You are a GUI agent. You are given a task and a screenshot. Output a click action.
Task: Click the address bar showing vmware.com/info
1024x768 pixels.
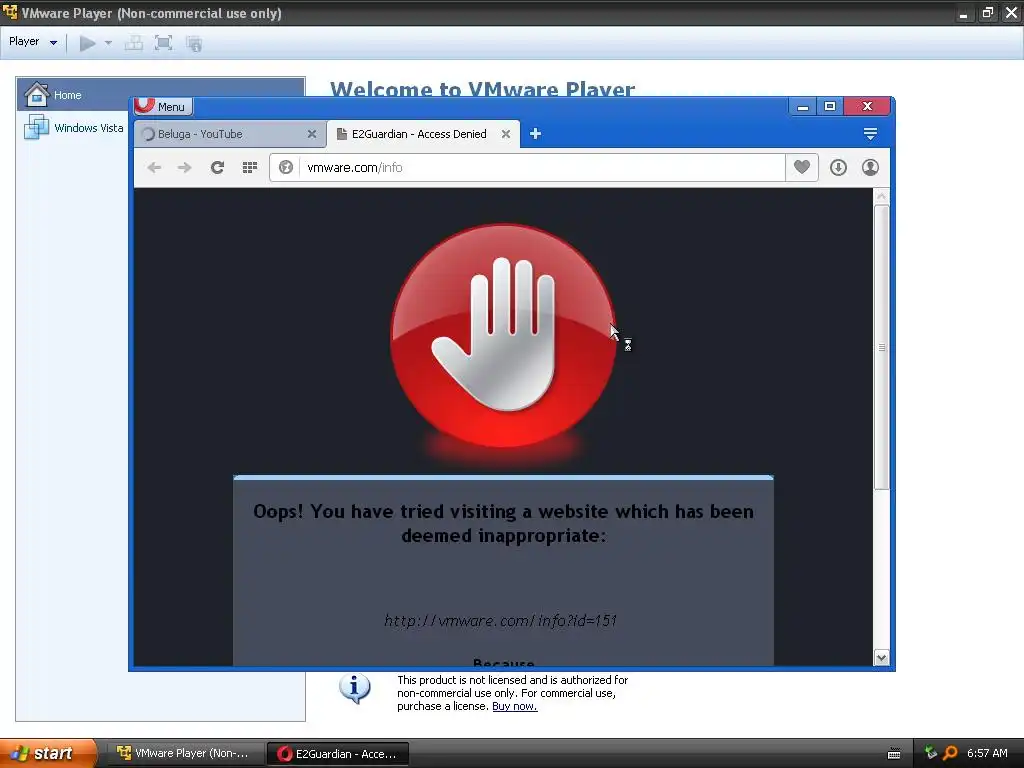542,168
